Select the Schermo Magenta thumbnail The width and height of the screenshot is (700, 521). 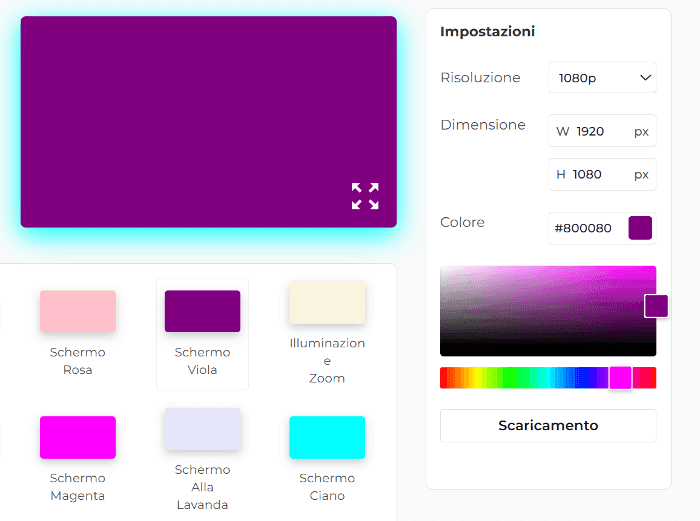tap(78, 437)
